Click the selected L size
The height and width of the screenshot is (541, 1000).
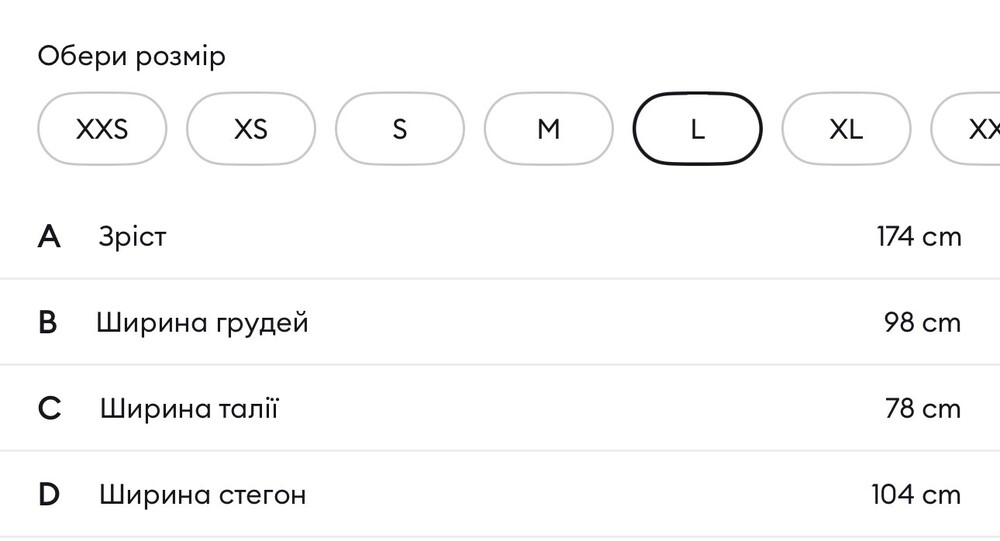(x=698, y=129)
